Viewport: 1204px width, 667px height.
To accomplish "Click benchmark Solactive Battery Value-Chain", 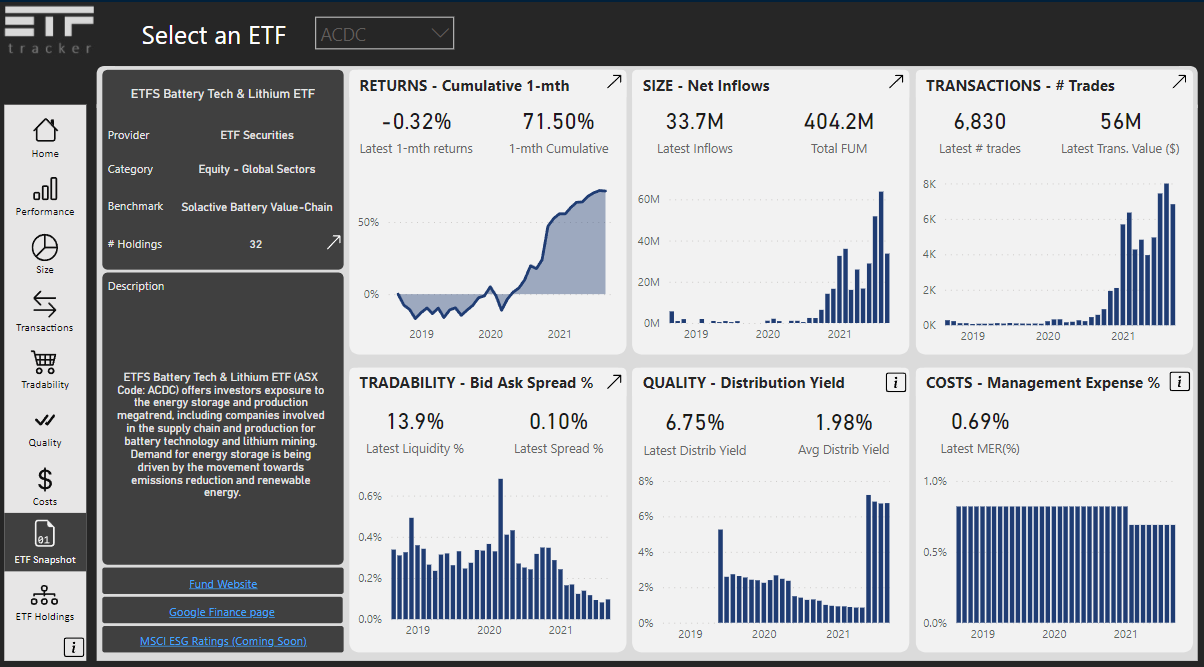I will (257, 207).
